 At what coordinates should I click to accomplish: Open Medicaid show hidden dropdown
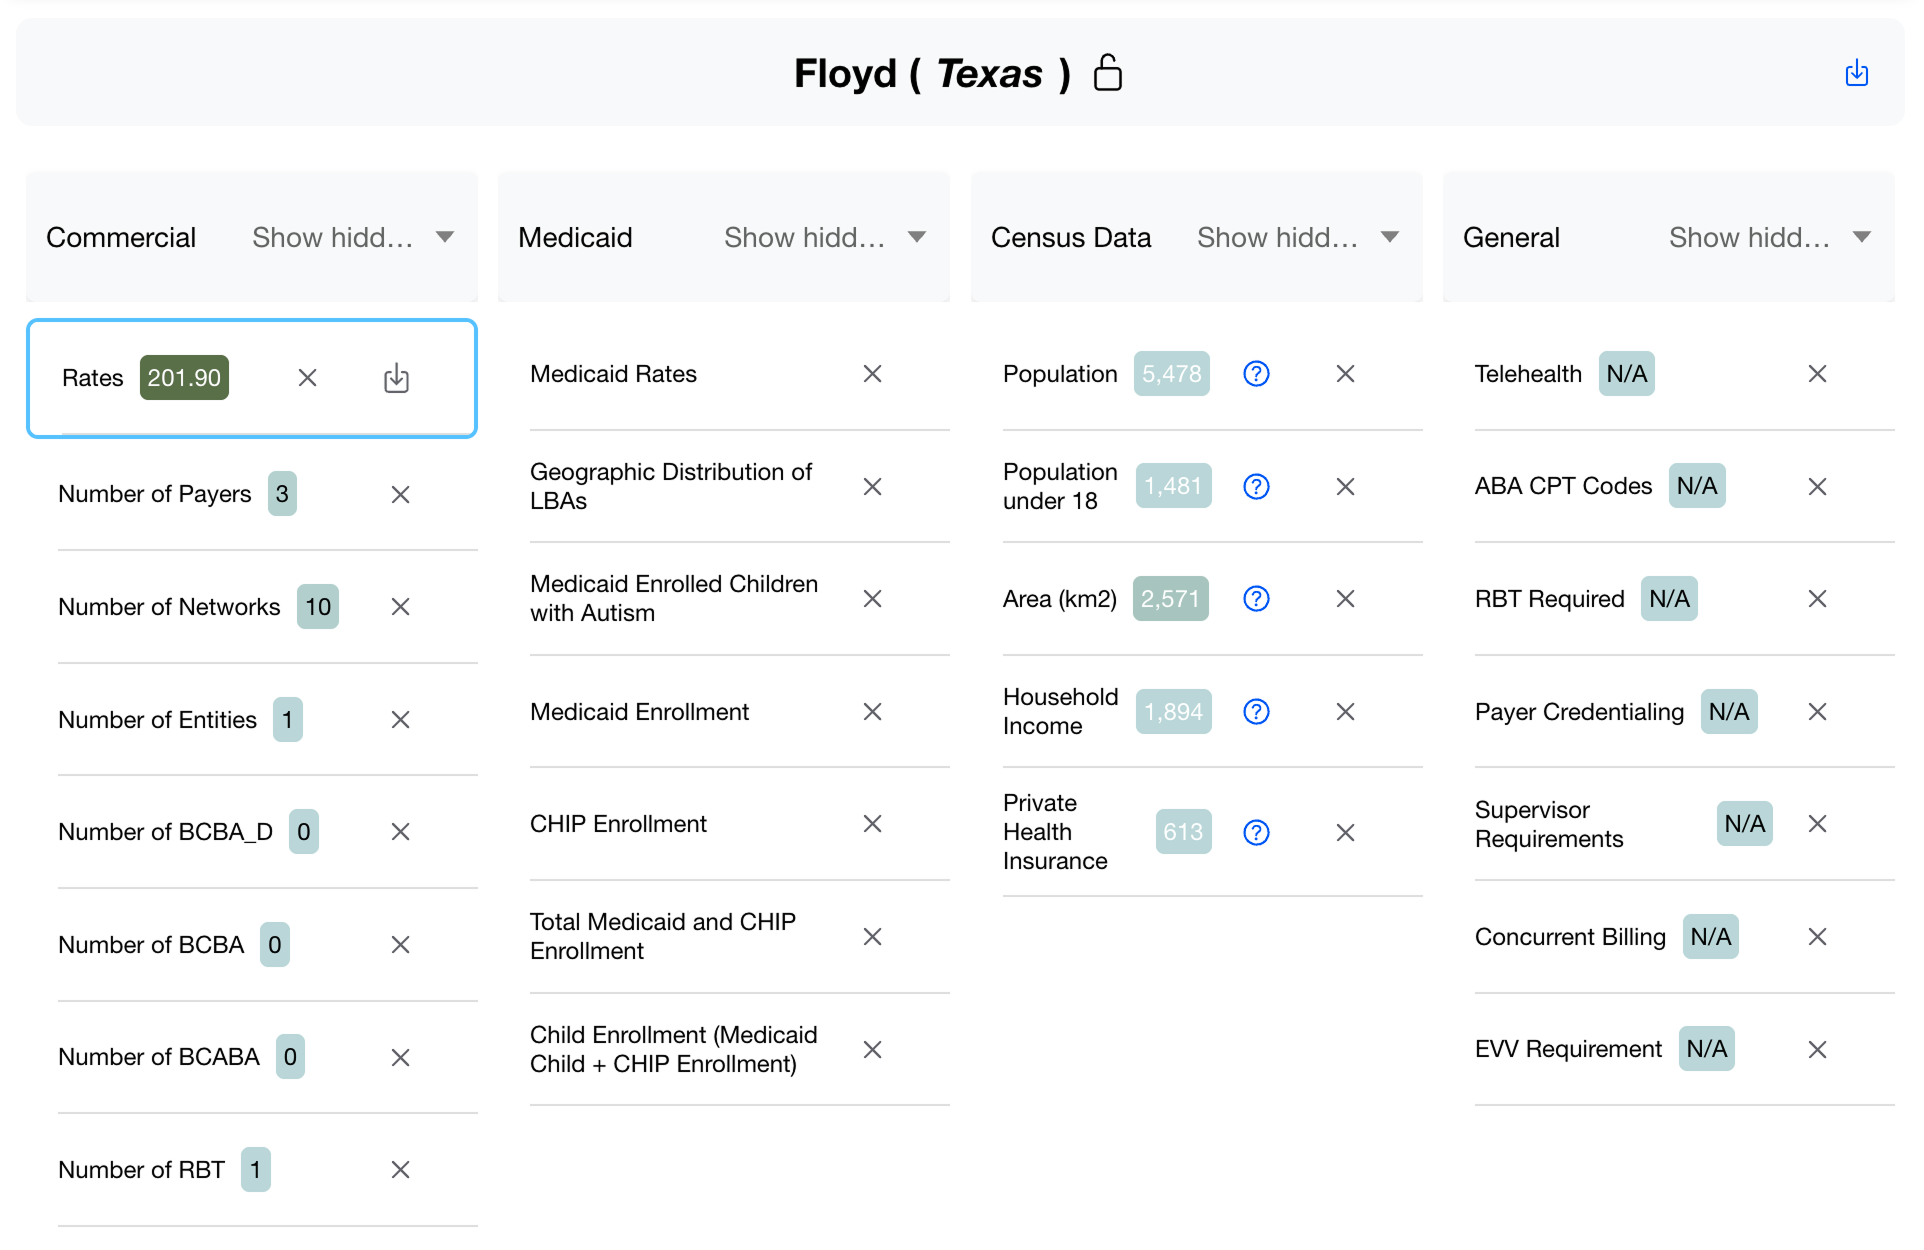point(825,238)
